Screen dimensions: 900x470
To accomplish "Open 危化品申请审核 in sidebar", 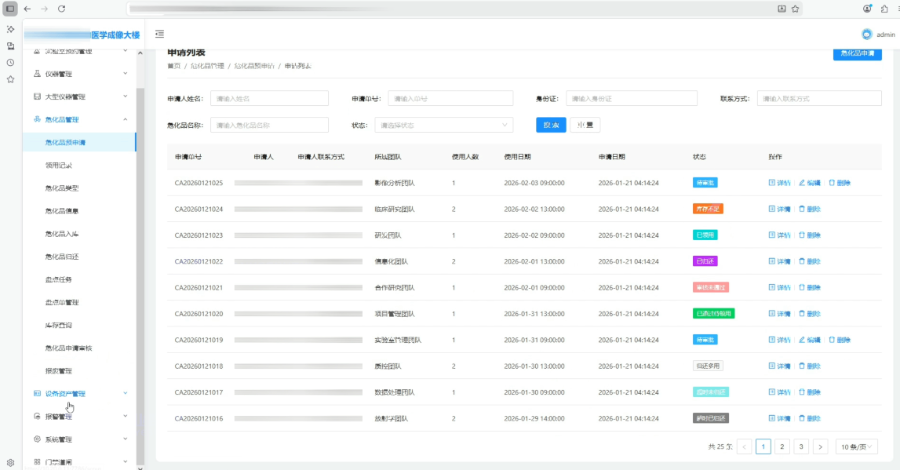I will tap(68, 348).
